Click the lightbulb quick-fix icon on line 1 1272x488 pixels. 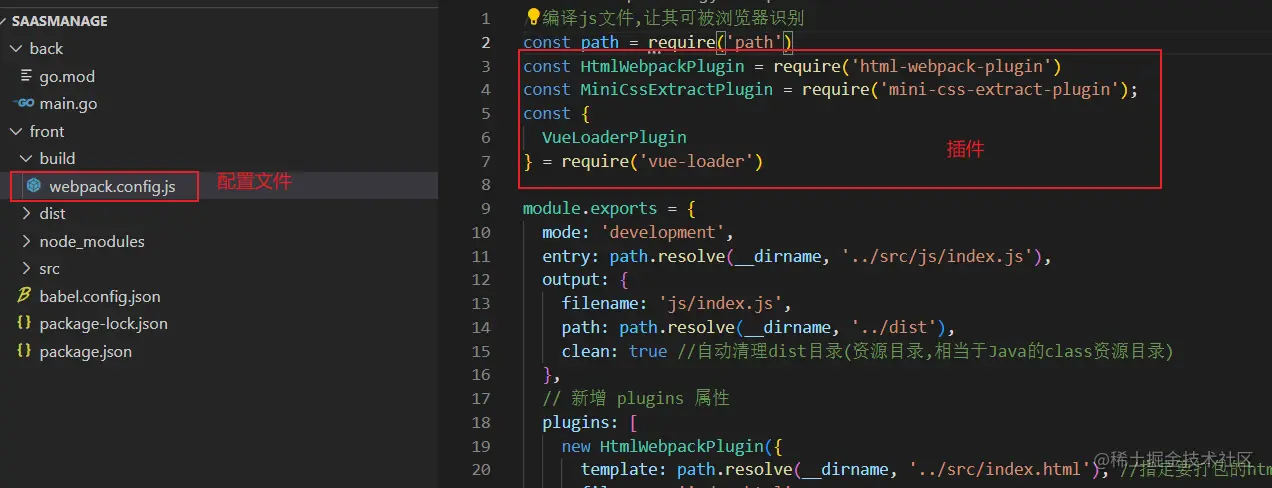pos(533,17)
